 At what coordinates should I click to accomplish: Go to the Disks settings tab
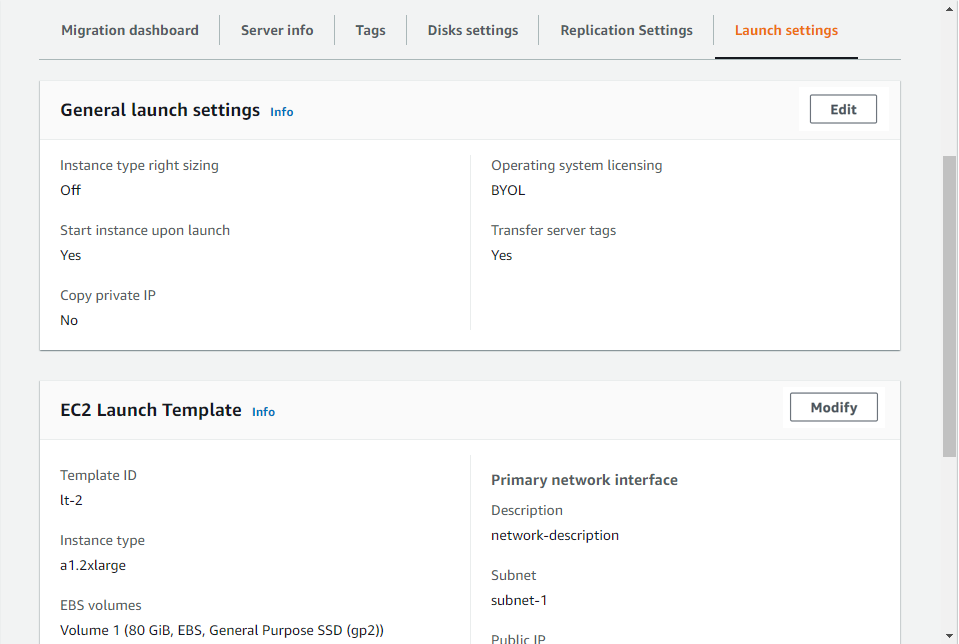(473, 30)
